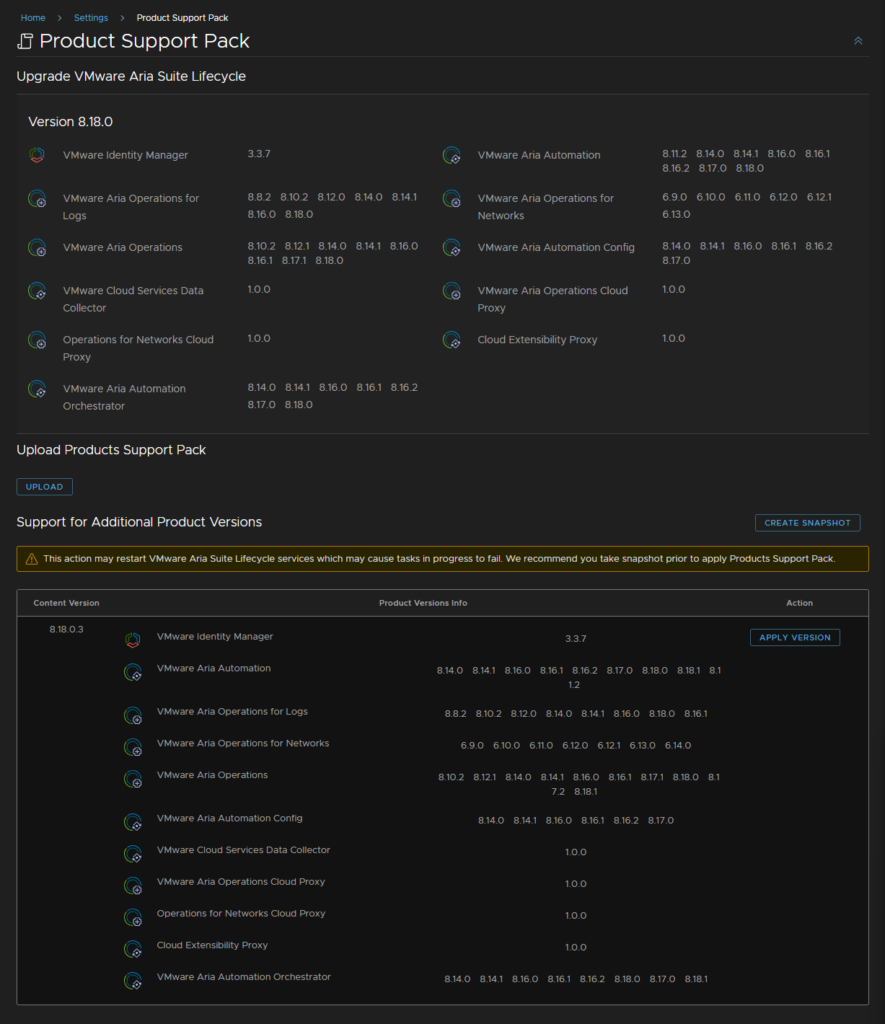This screenshot has width=885, height=1024.
Task: Click Upgrade VMware Aria Suite Lifecycle heading
Action: pyautogui.click(x=131, y=76)
